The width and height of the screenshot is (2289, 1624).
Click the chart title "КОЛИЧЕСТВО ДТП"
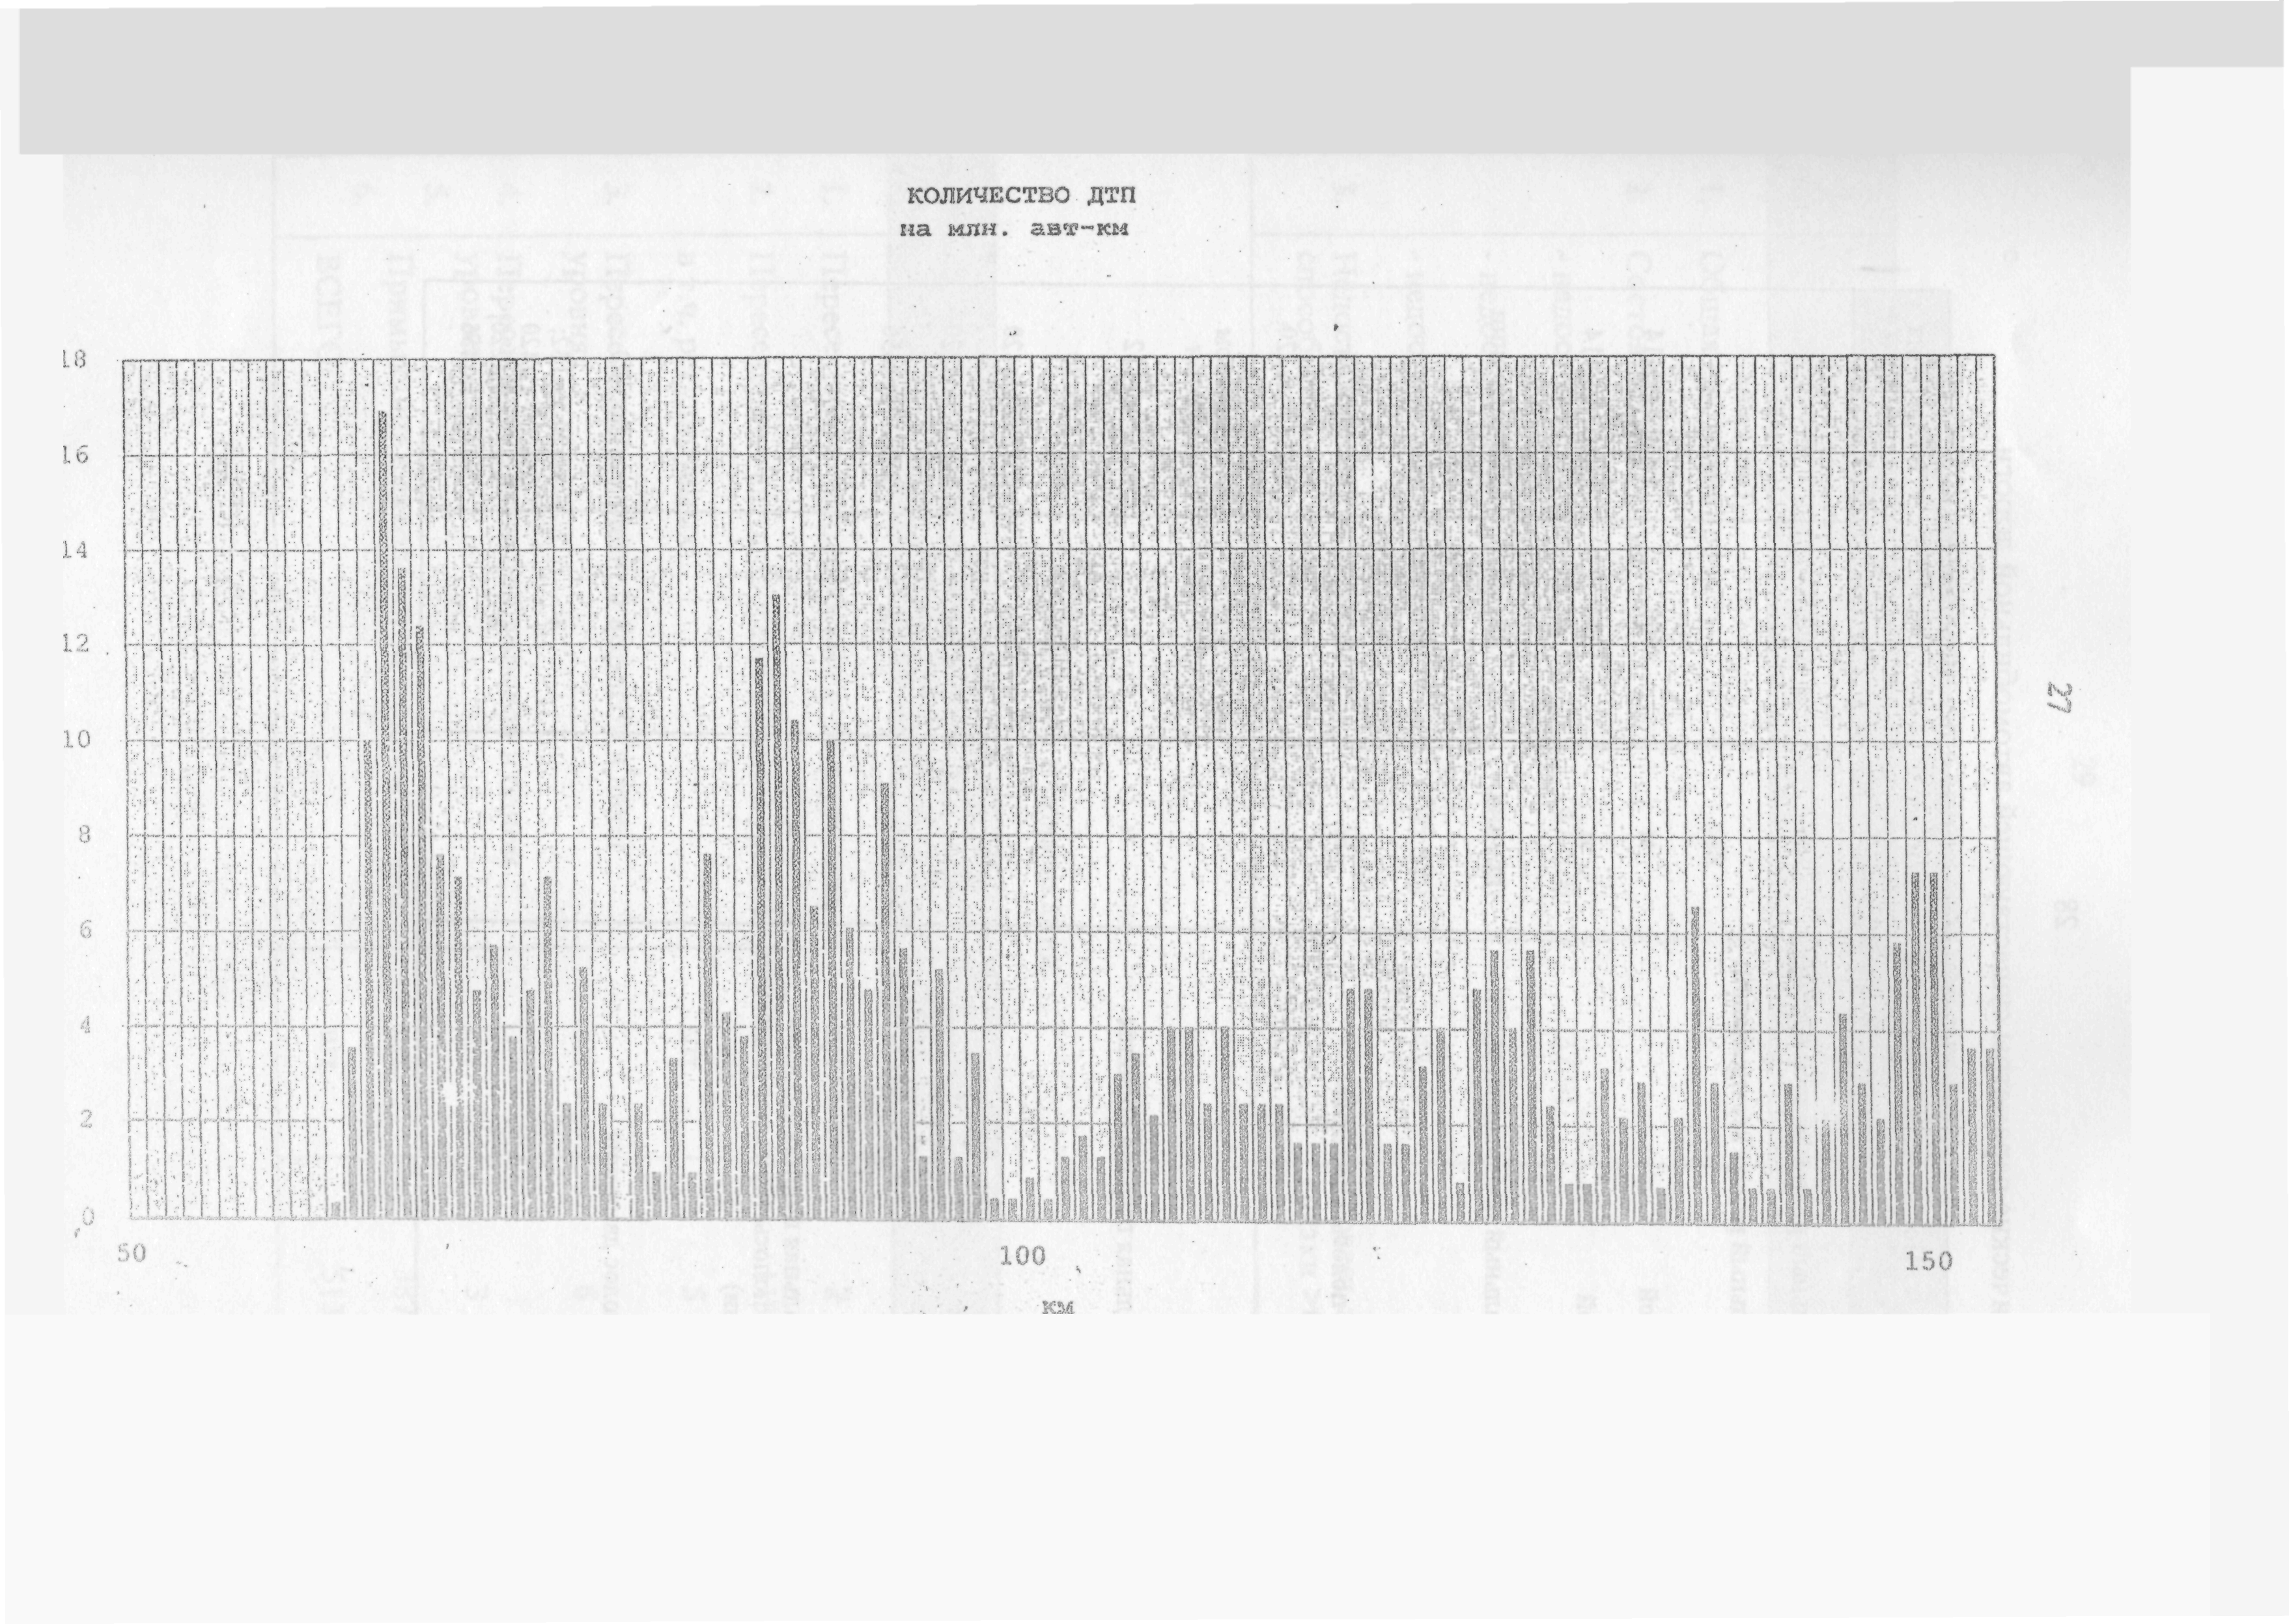pyautogui.click(x=1021, y=197)
